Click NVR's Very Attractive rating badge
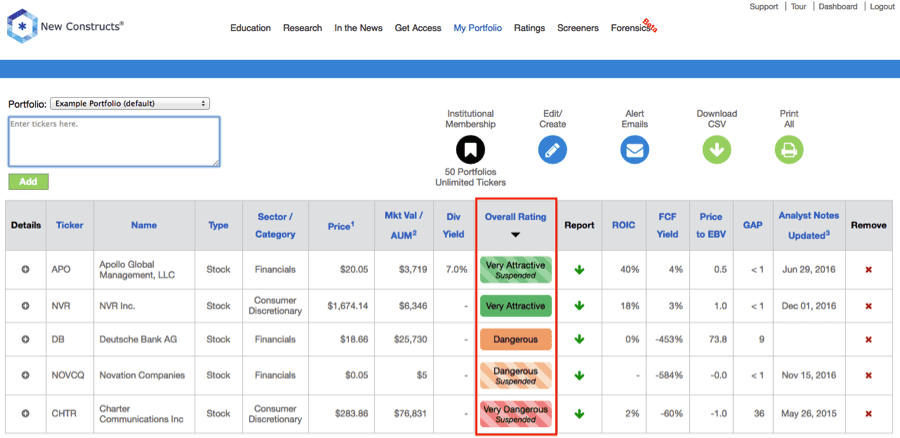Viewport: 900px width, 438px height. [x=515, y=306]
